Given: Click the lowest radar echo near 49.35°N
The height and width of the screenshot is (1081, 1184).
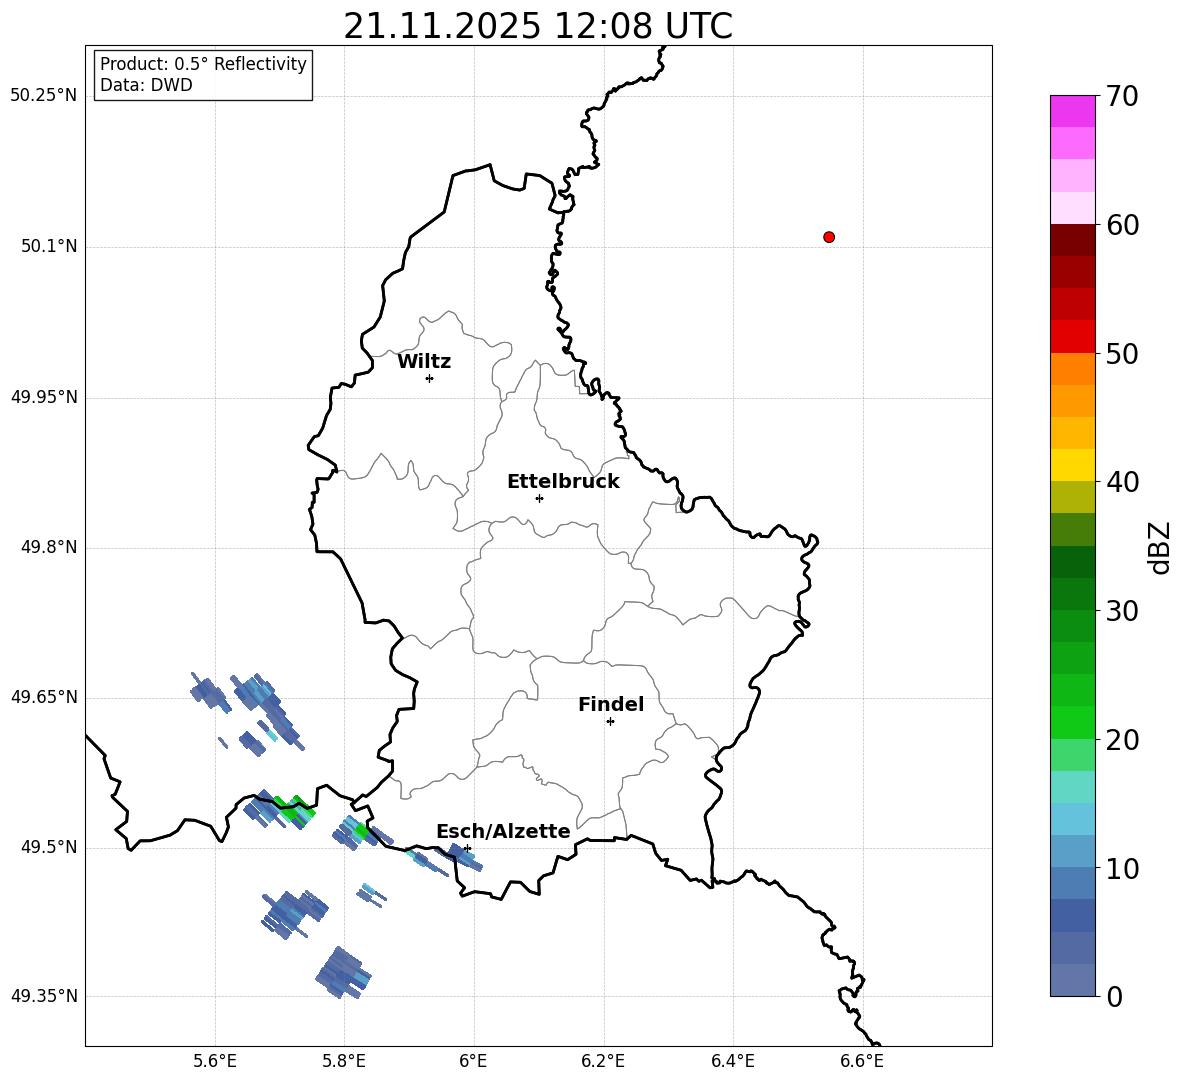Looking at the screenshot, I should click(x=344, y=974).
